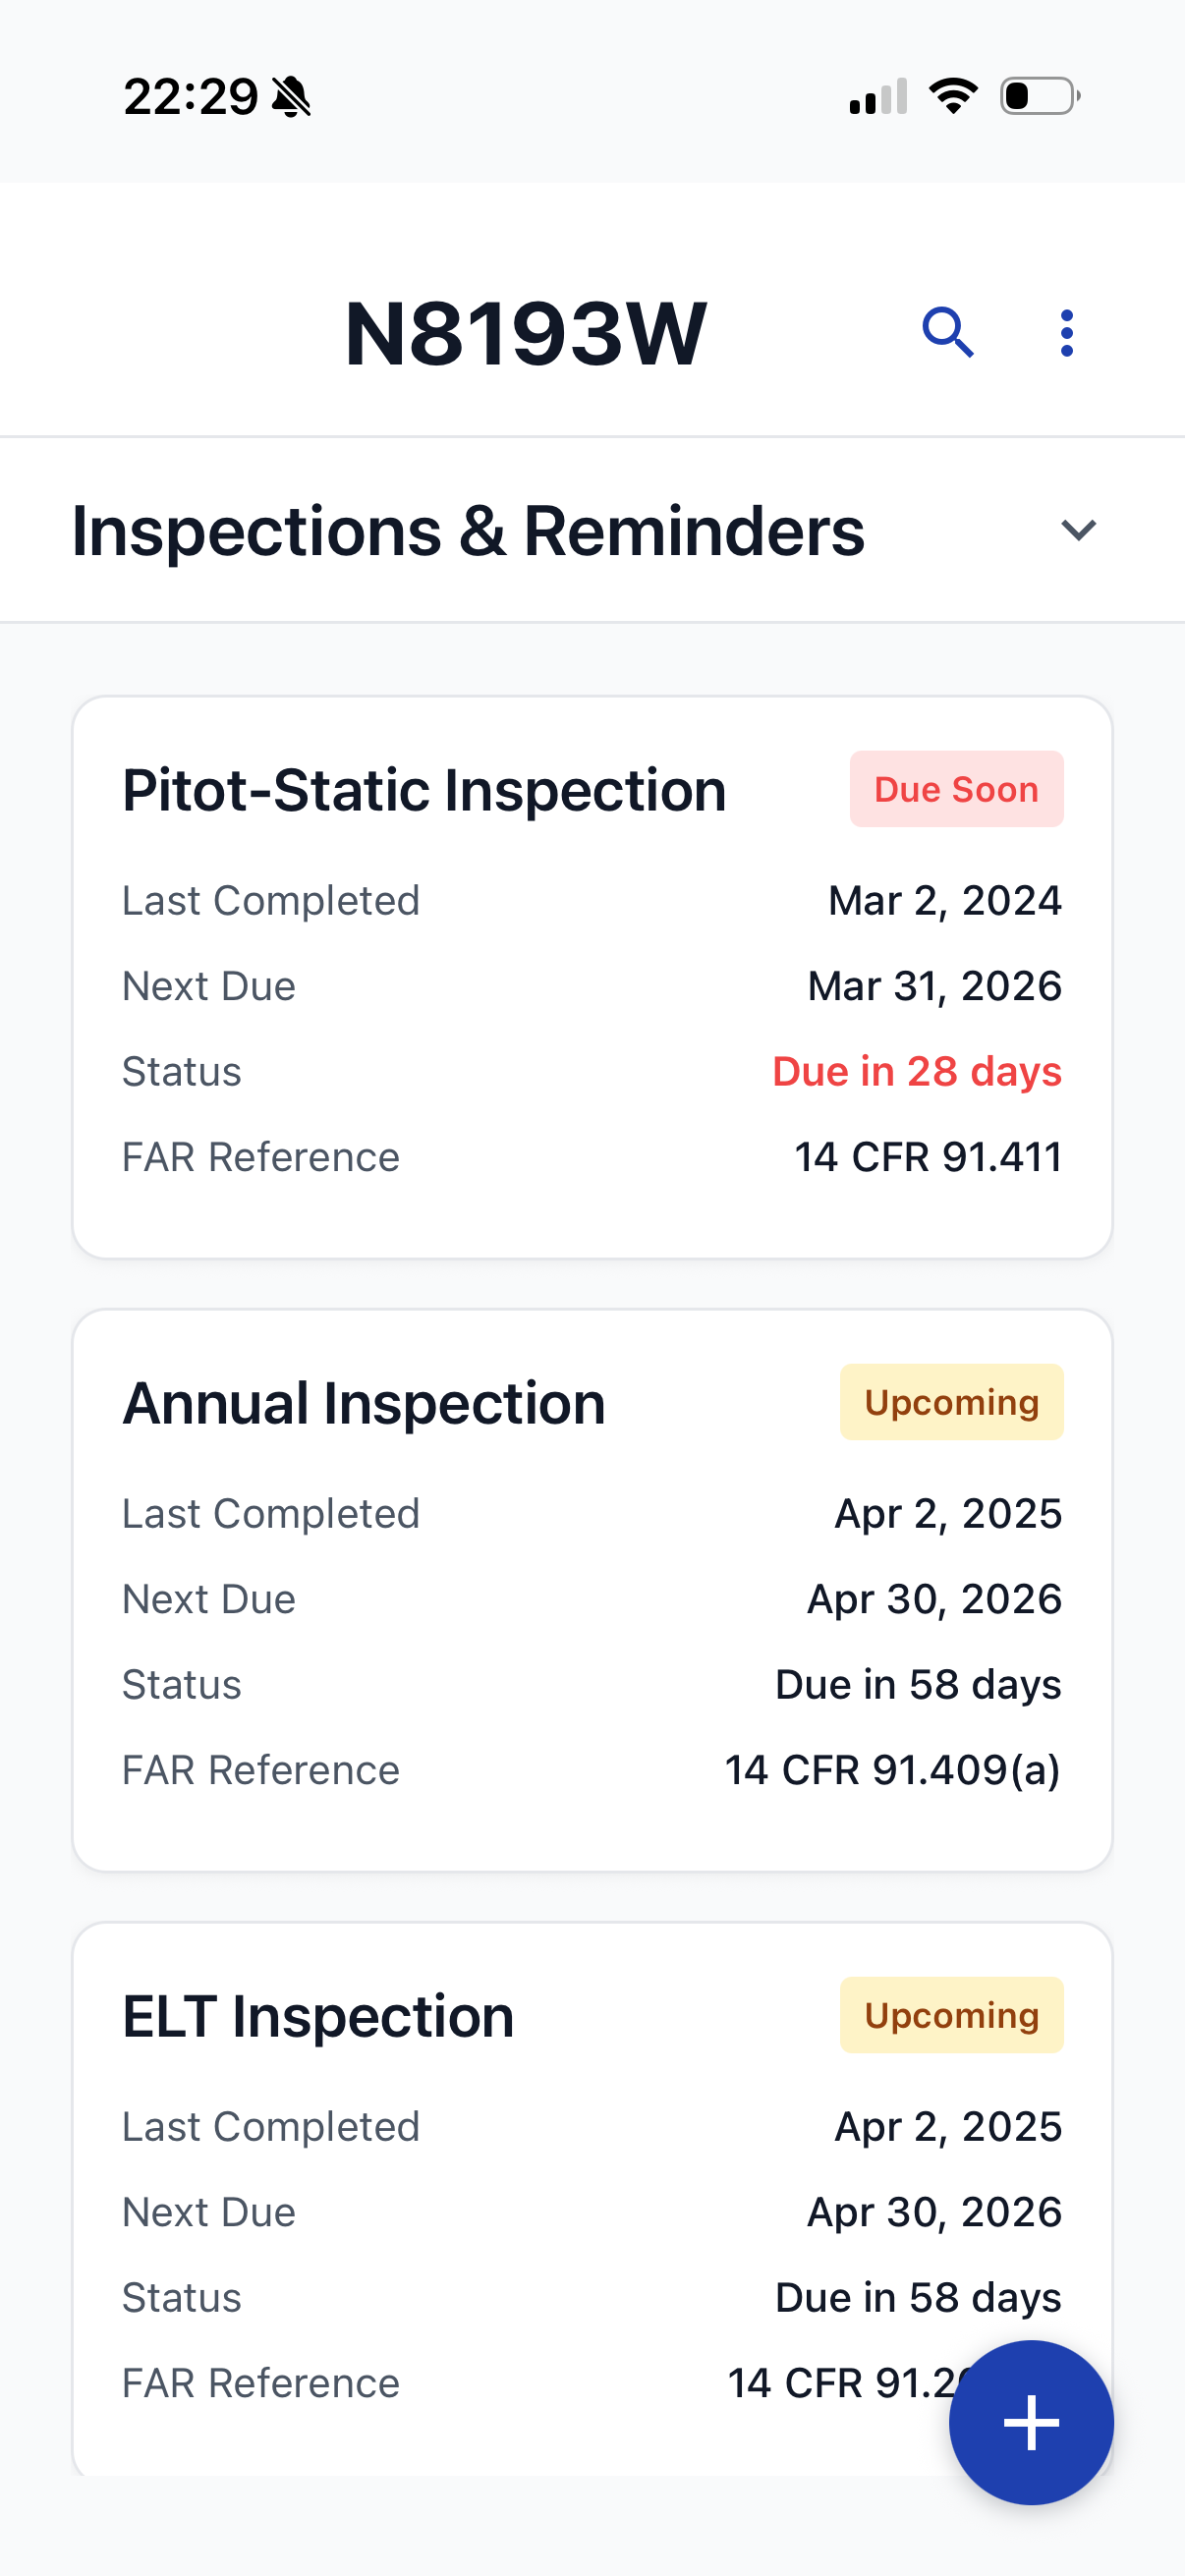The height and width of the screenshot is (2576, 1185).
Task: Toggle the Upcoming badge on Annual Inspection
Action: (x=951, y=1401)
